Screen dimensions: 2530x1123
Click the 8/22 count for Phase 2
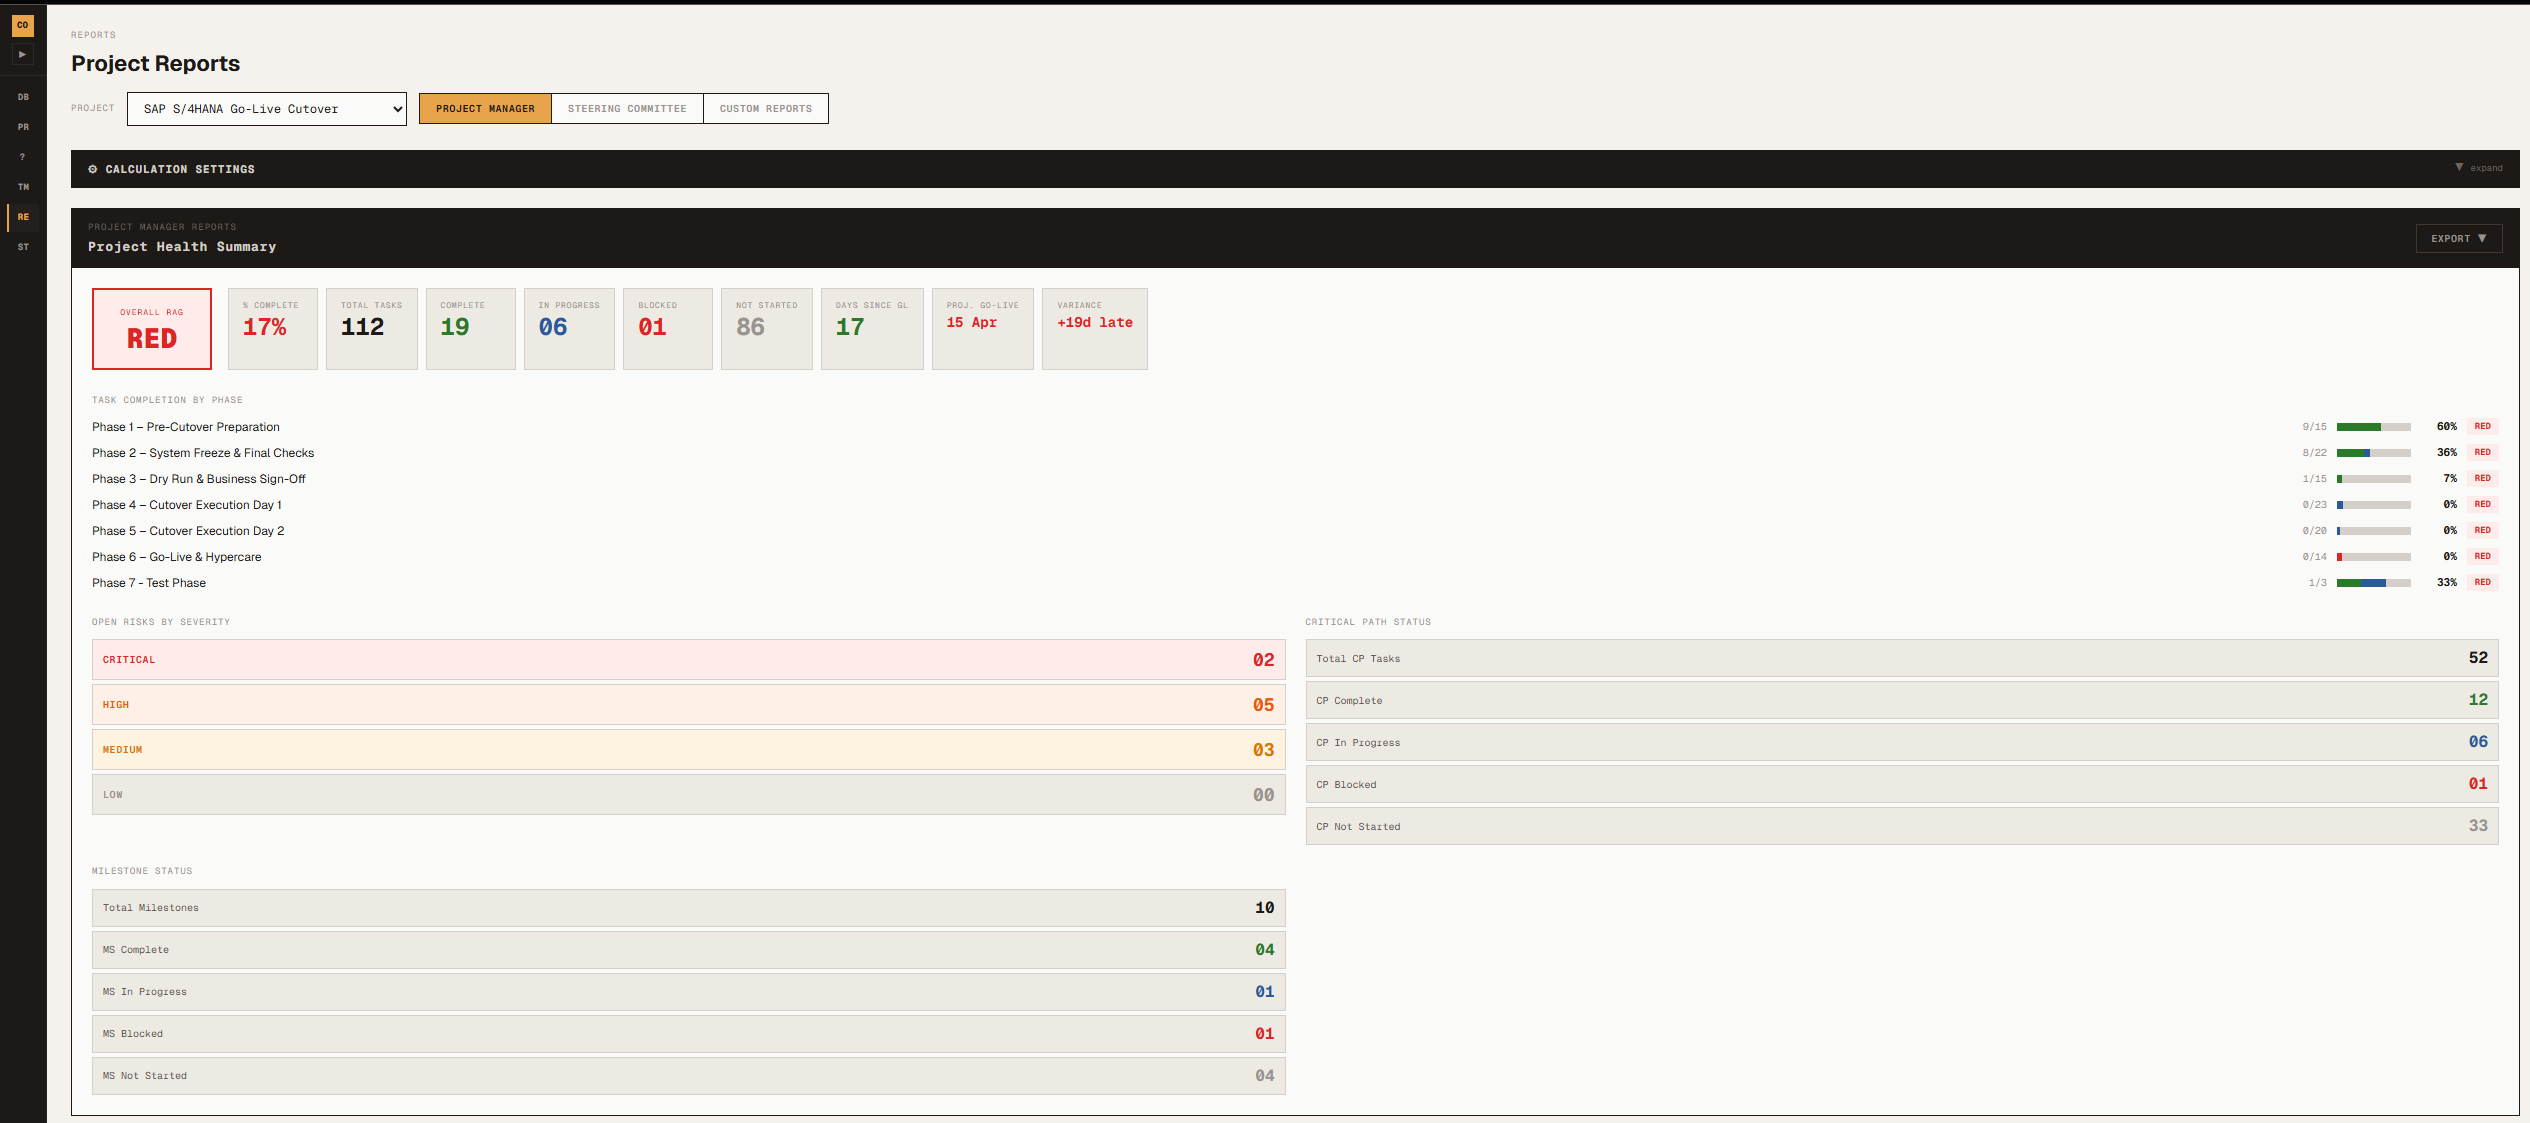2314,453
